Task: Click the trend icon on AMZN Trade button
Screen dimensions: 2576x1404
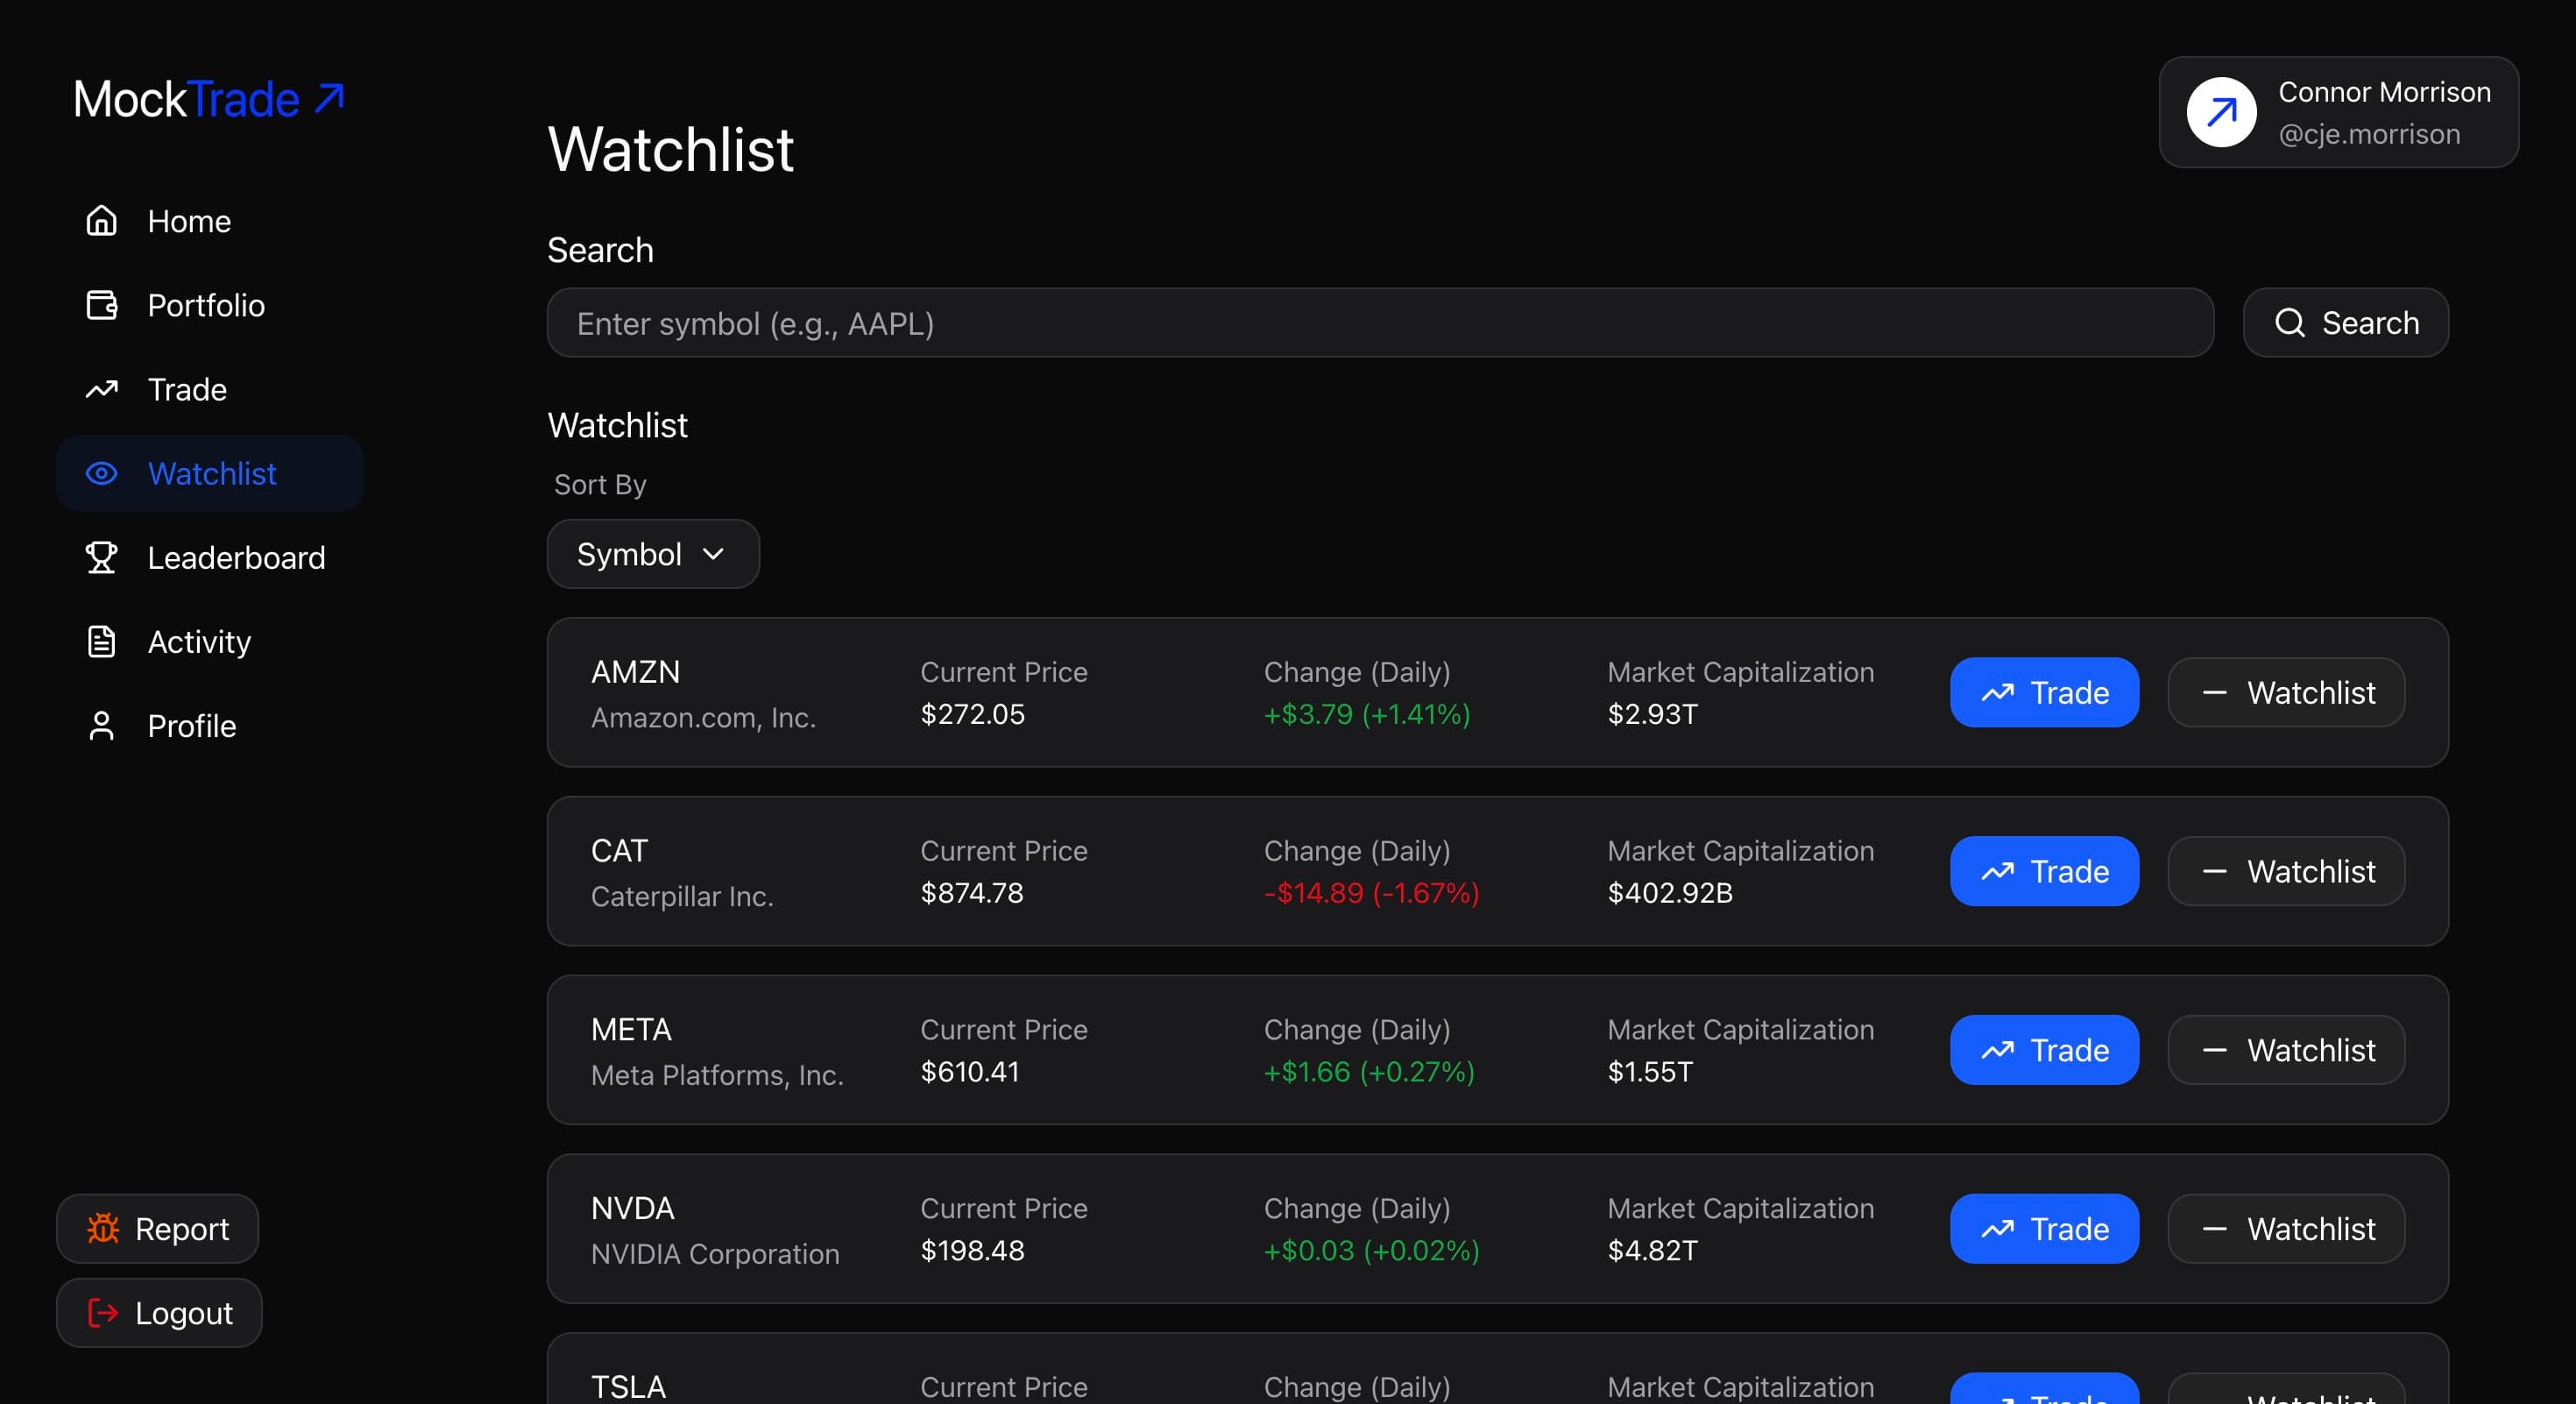Action: (1998, 692)
